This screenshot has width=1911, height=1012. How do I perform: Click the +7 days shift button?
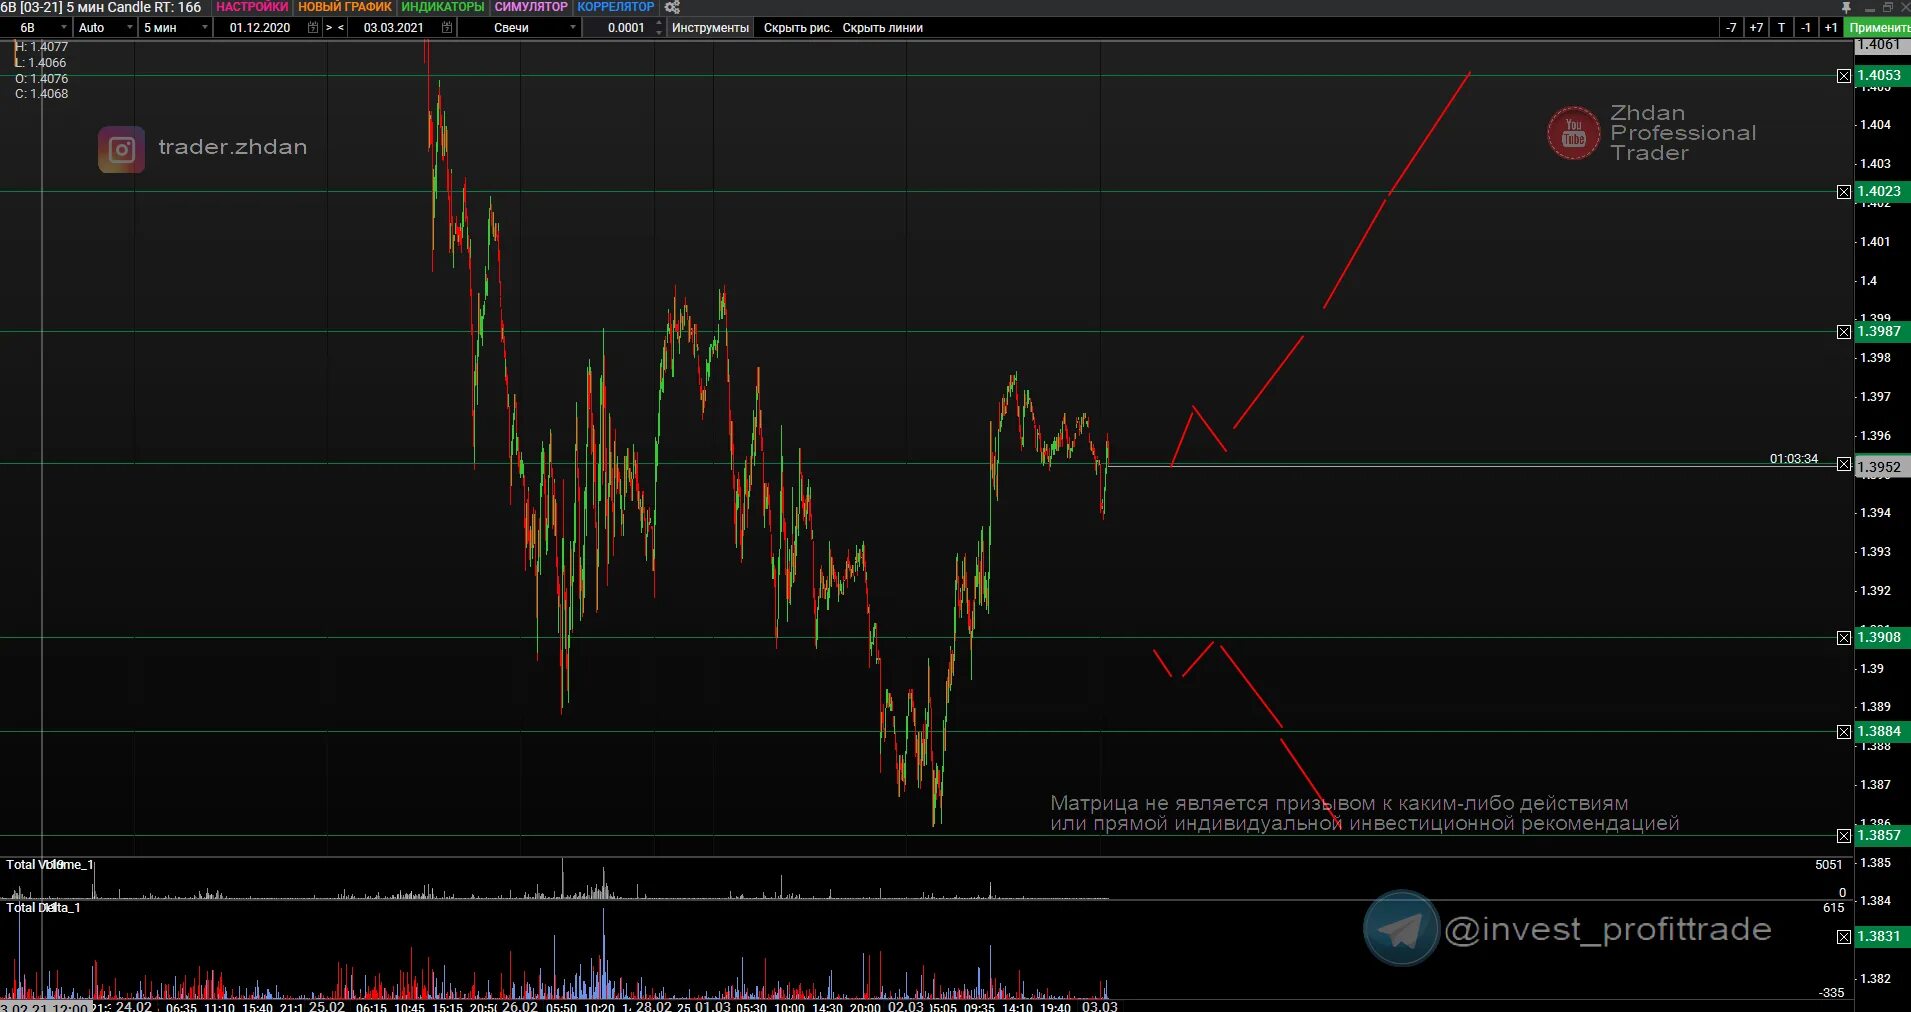click(x=1756, y=28)
